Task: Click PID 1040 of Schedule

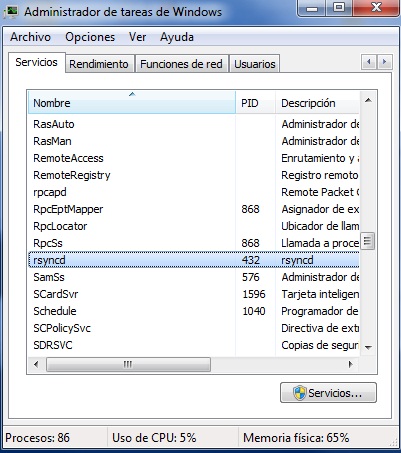Action: 254,311
